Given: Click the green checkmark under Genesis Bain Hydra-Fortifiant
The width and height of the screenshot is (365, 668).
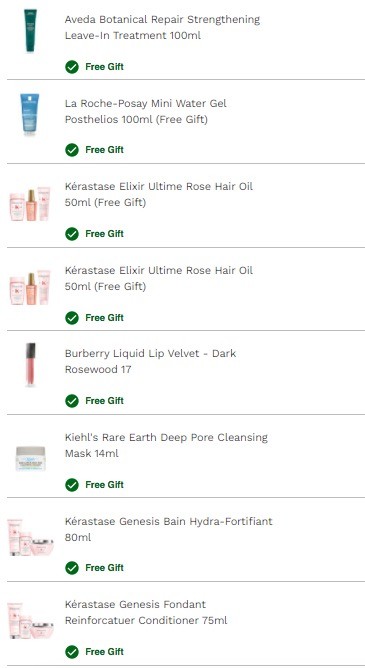Looking at the screenshot, I should [72, 568].
